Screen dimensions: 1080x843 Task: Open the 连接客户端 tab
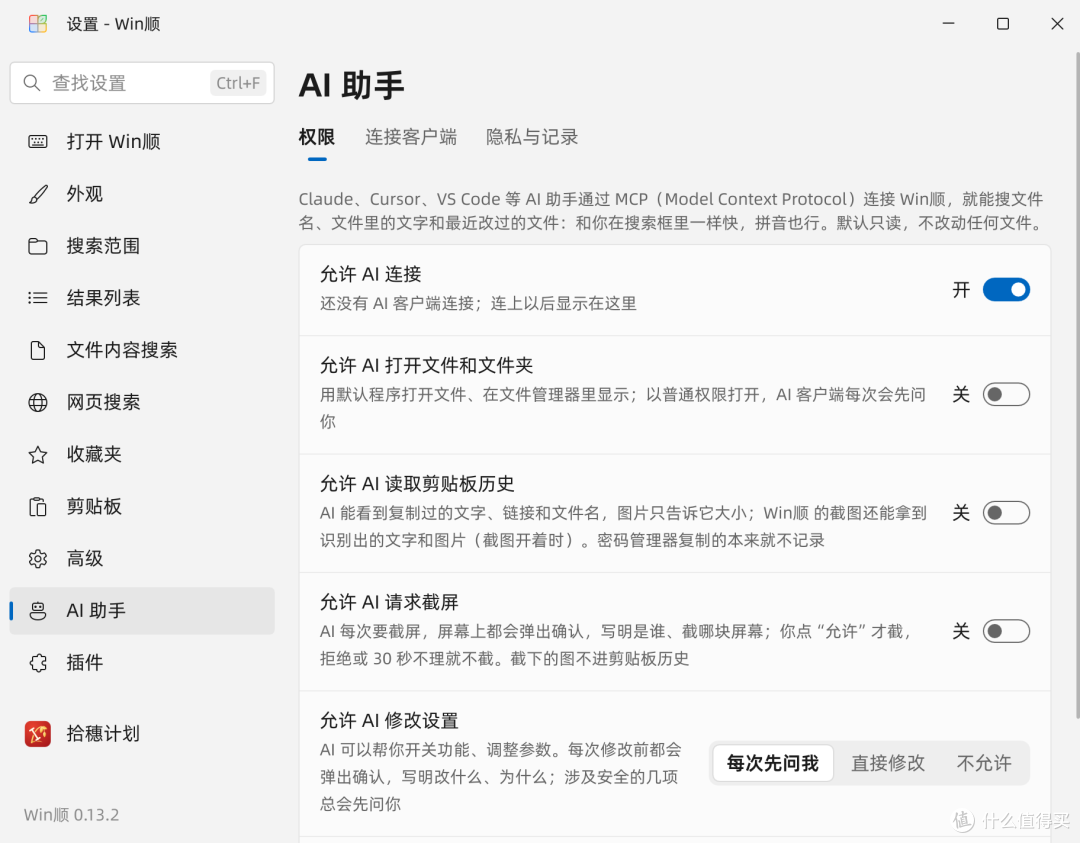(x=411, y=137)
